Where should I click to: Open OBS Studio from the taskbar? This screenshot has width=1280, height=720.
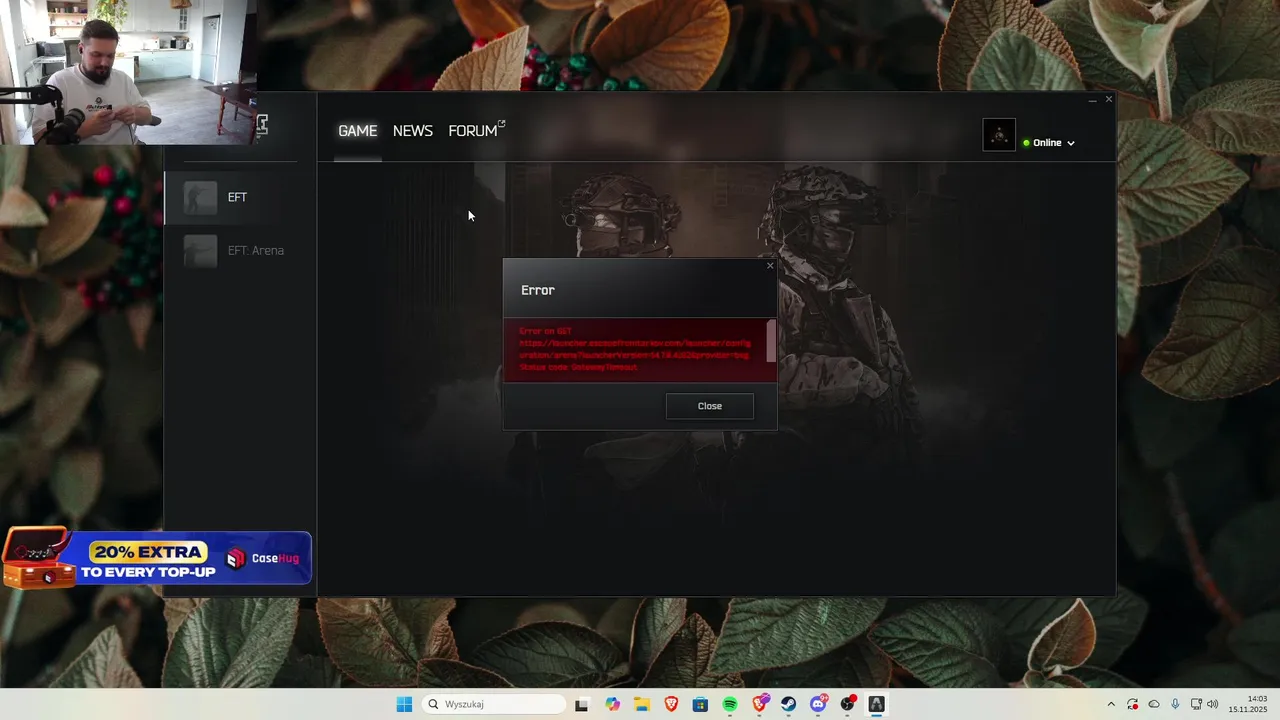[x=848, y=704]
